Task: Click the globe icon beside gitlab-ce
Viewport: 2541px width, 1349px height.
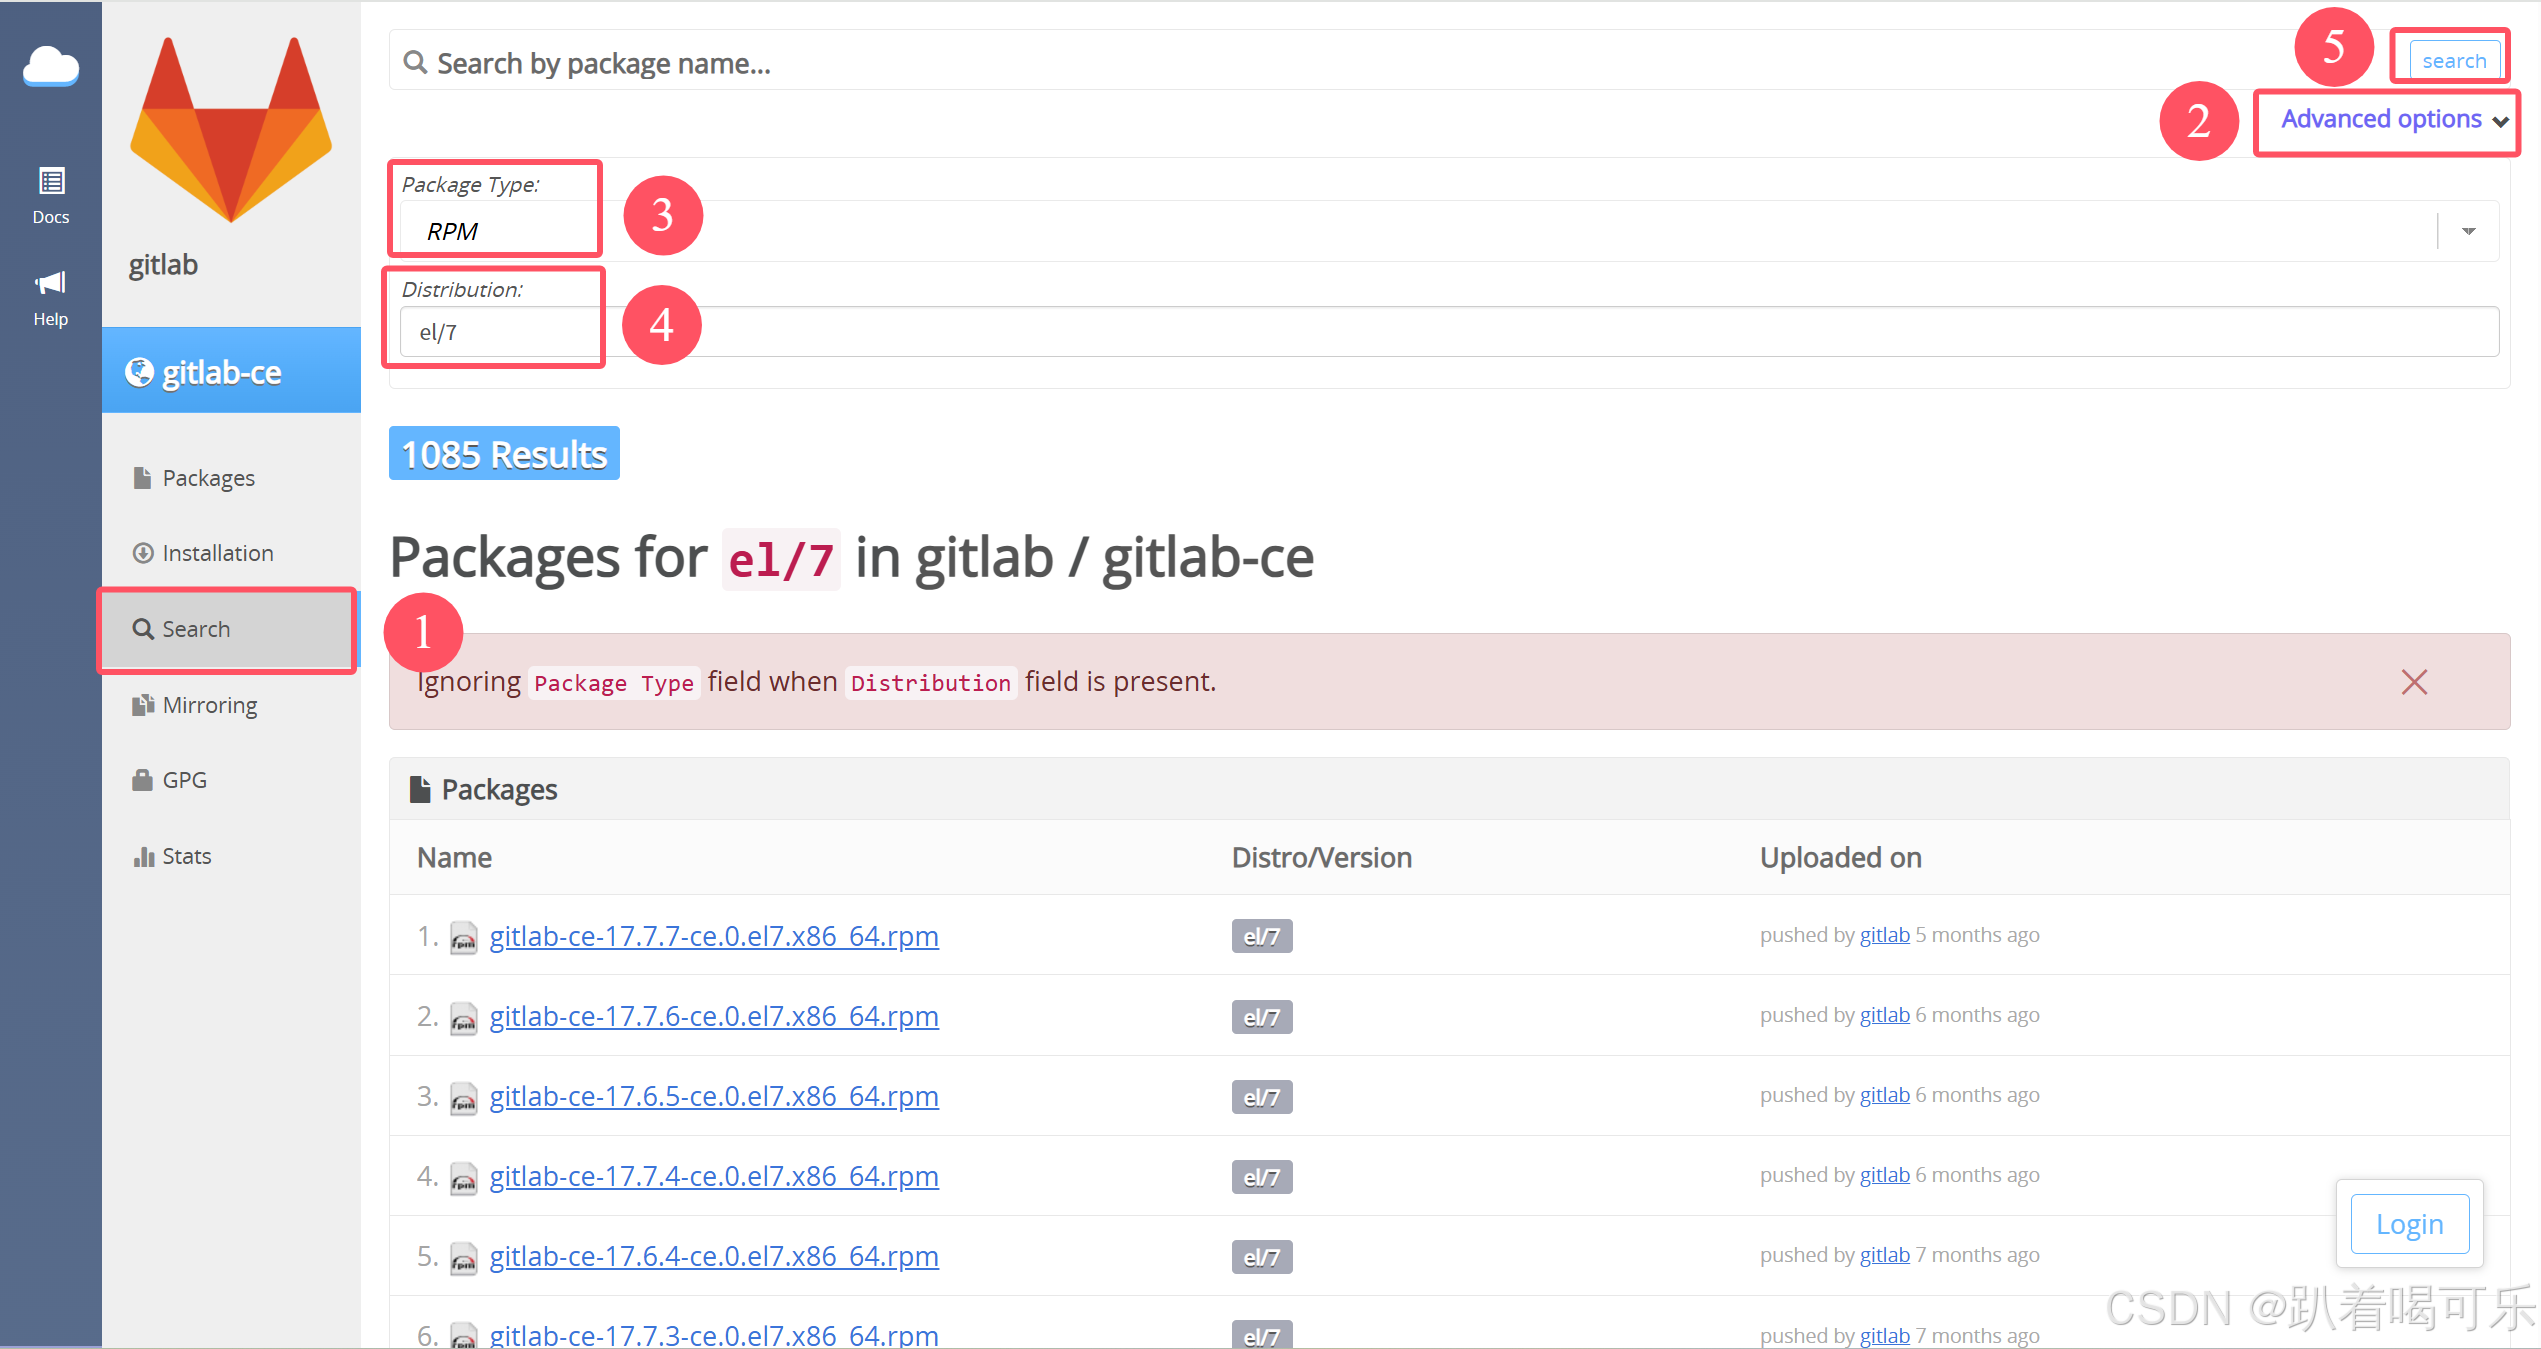Action: [139, 372]
